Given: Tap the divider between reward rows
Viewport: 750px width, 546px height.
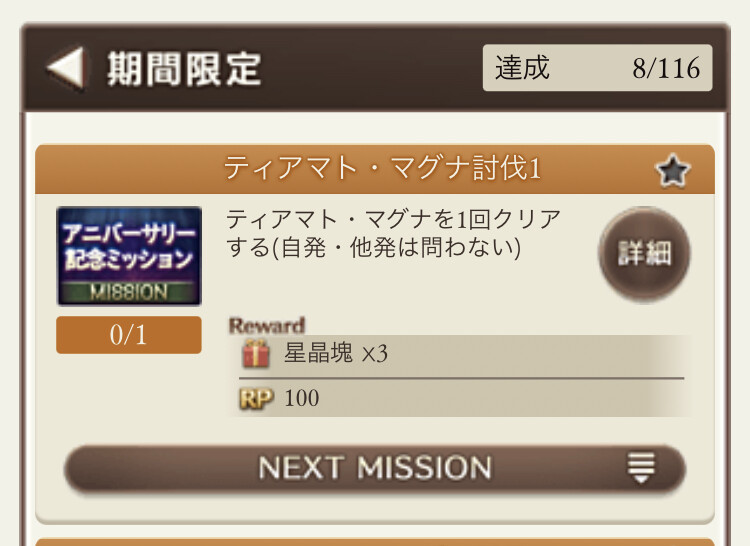Looking at the screenshot, I should pyautogui.click(x=462, y=378).
